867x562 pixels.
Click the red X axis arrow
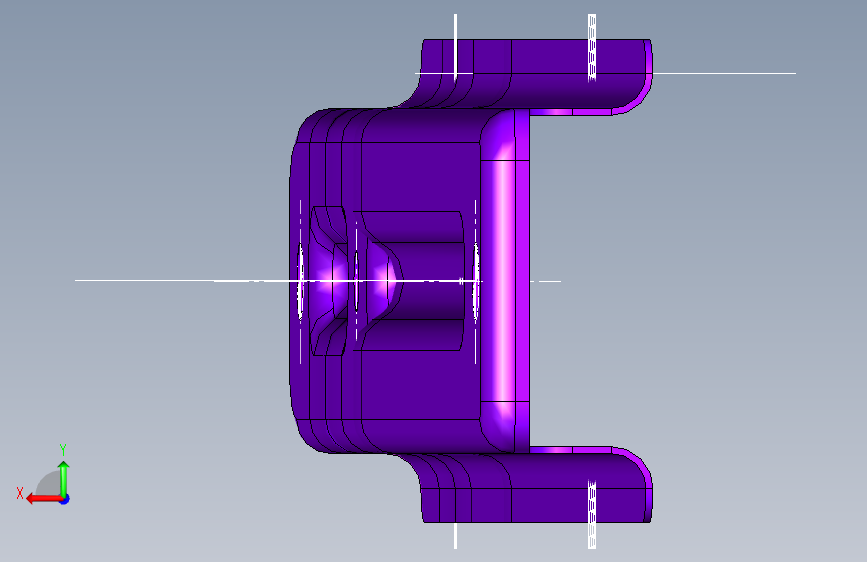point(44,499)
